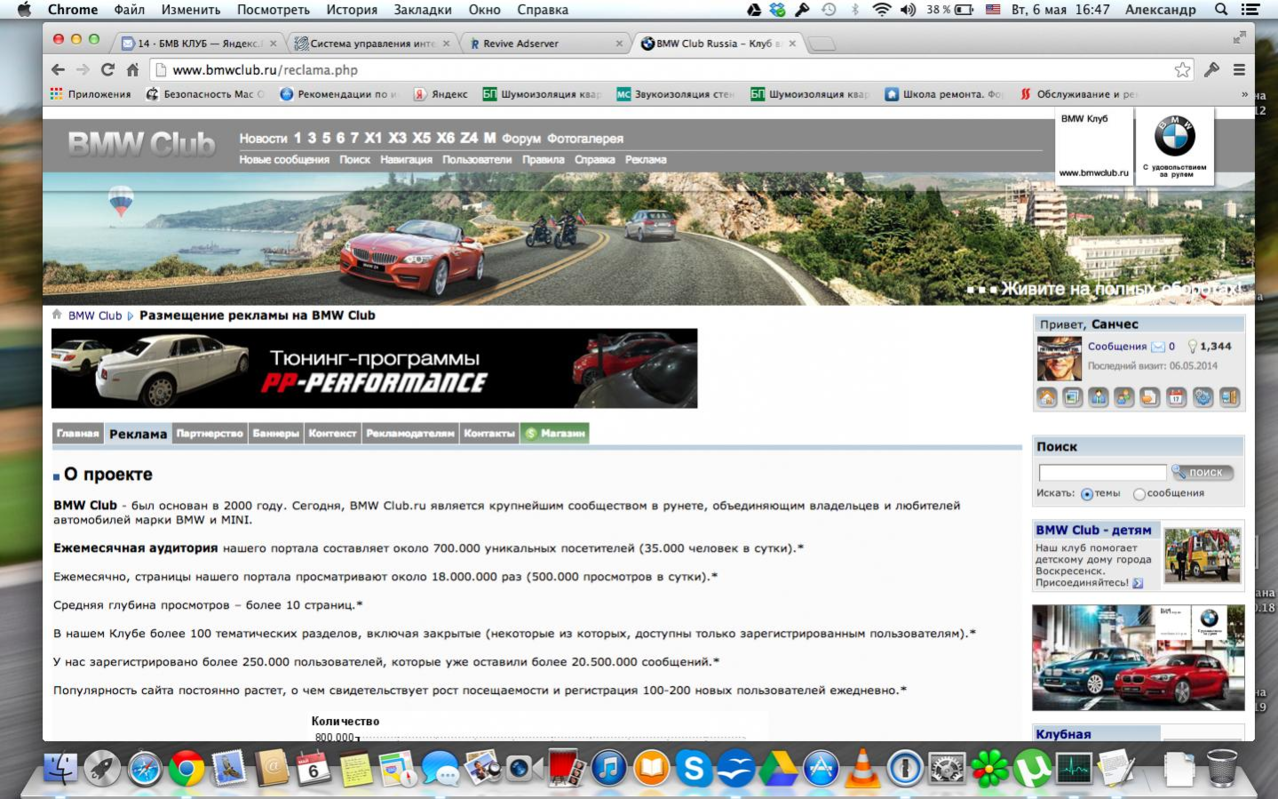Select the "сообщения" search radio button
This screenshot has width=1278, height=799.
(x=1139, y=494)
